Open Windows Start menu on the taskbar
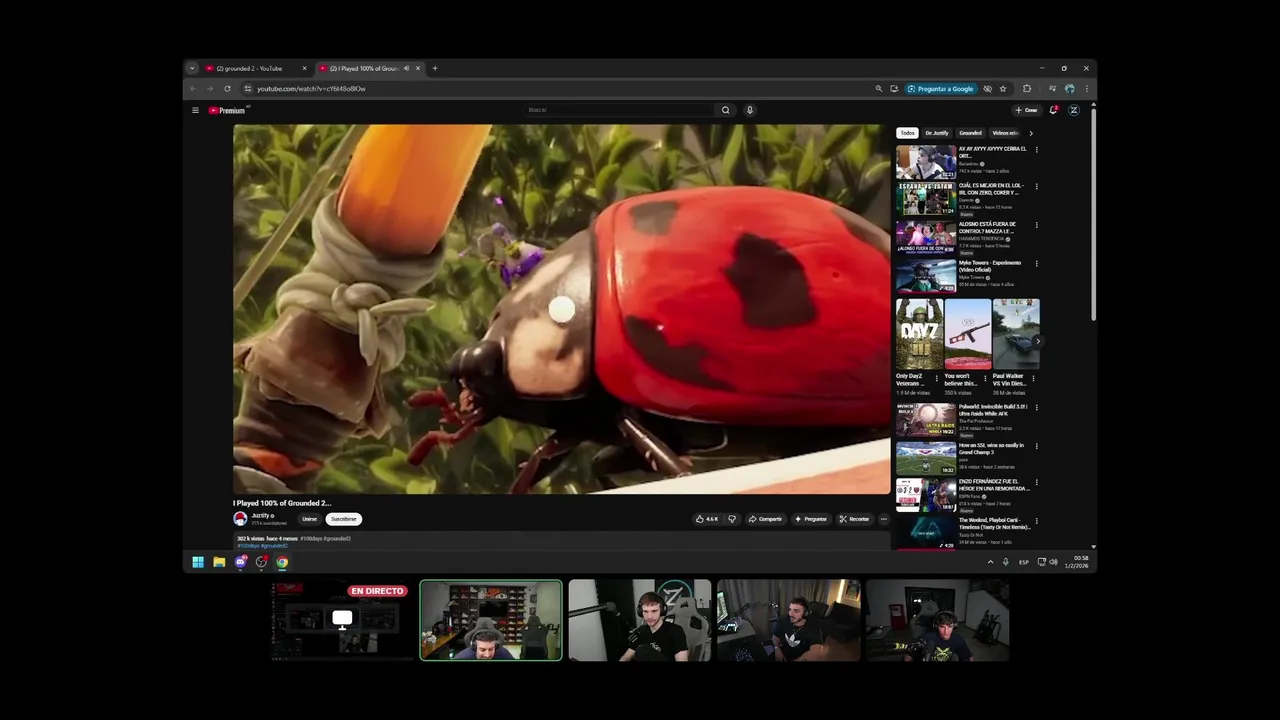The height and width of the screenshot is (720, 1280). (198, 562)
